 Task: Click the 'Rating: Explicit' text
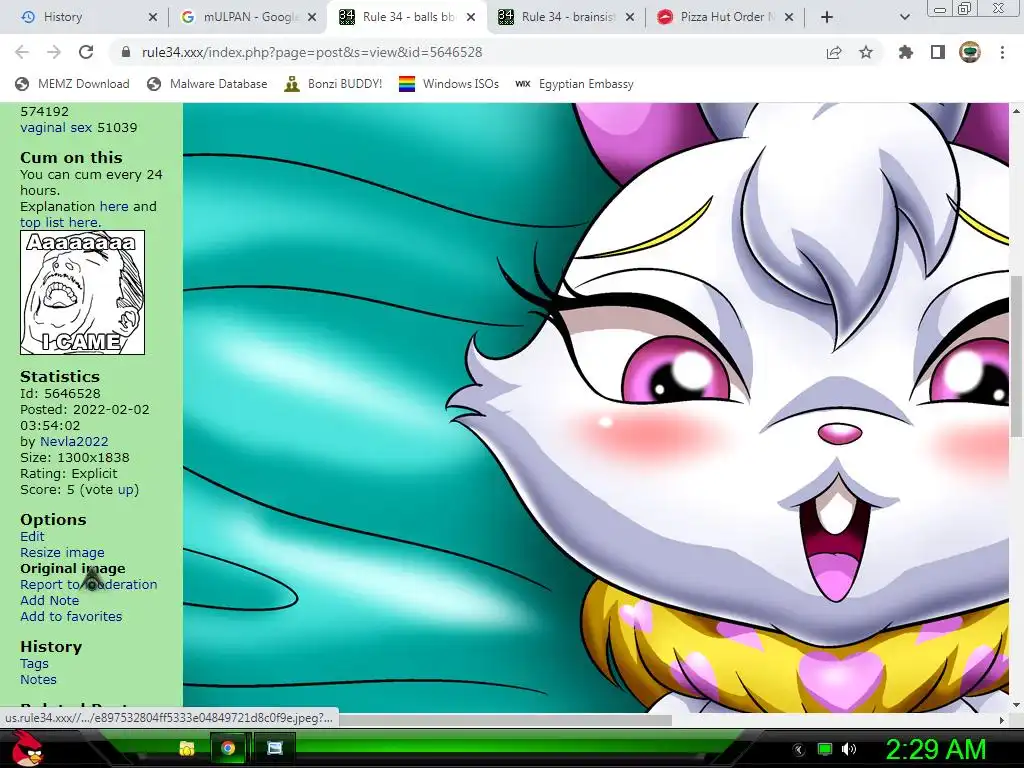[69, 473]
